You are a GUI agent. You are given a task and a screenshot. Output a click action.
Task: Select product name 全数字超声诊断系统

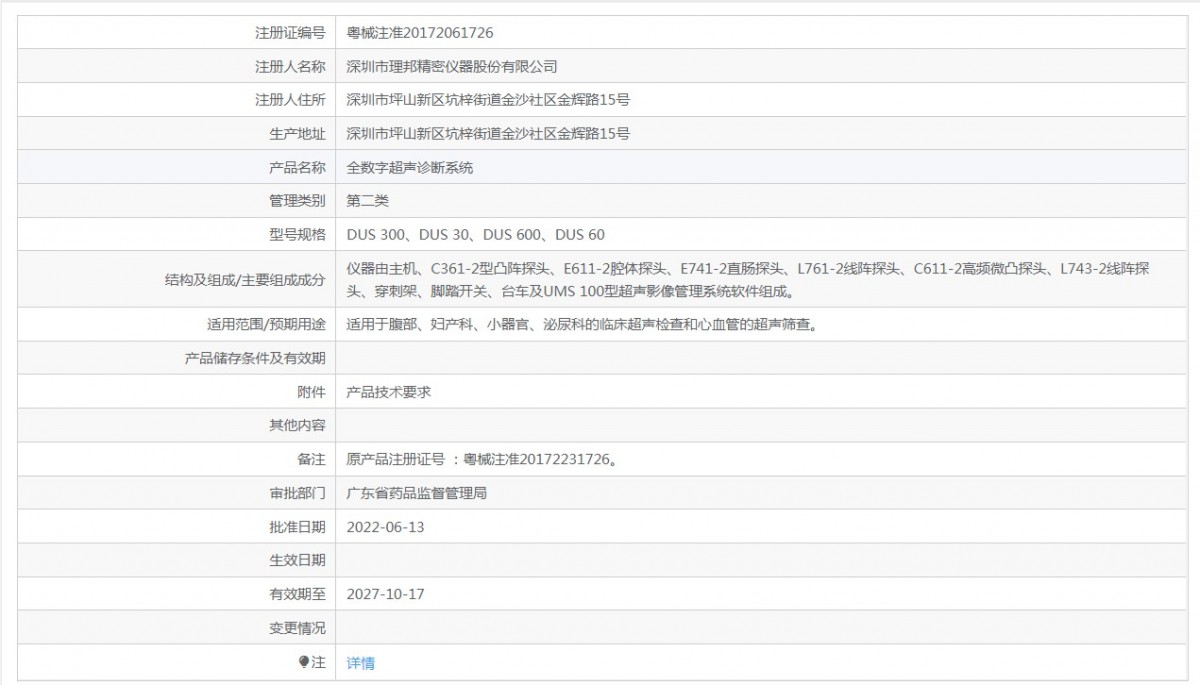pyautogui.click(x=409, y=167)
